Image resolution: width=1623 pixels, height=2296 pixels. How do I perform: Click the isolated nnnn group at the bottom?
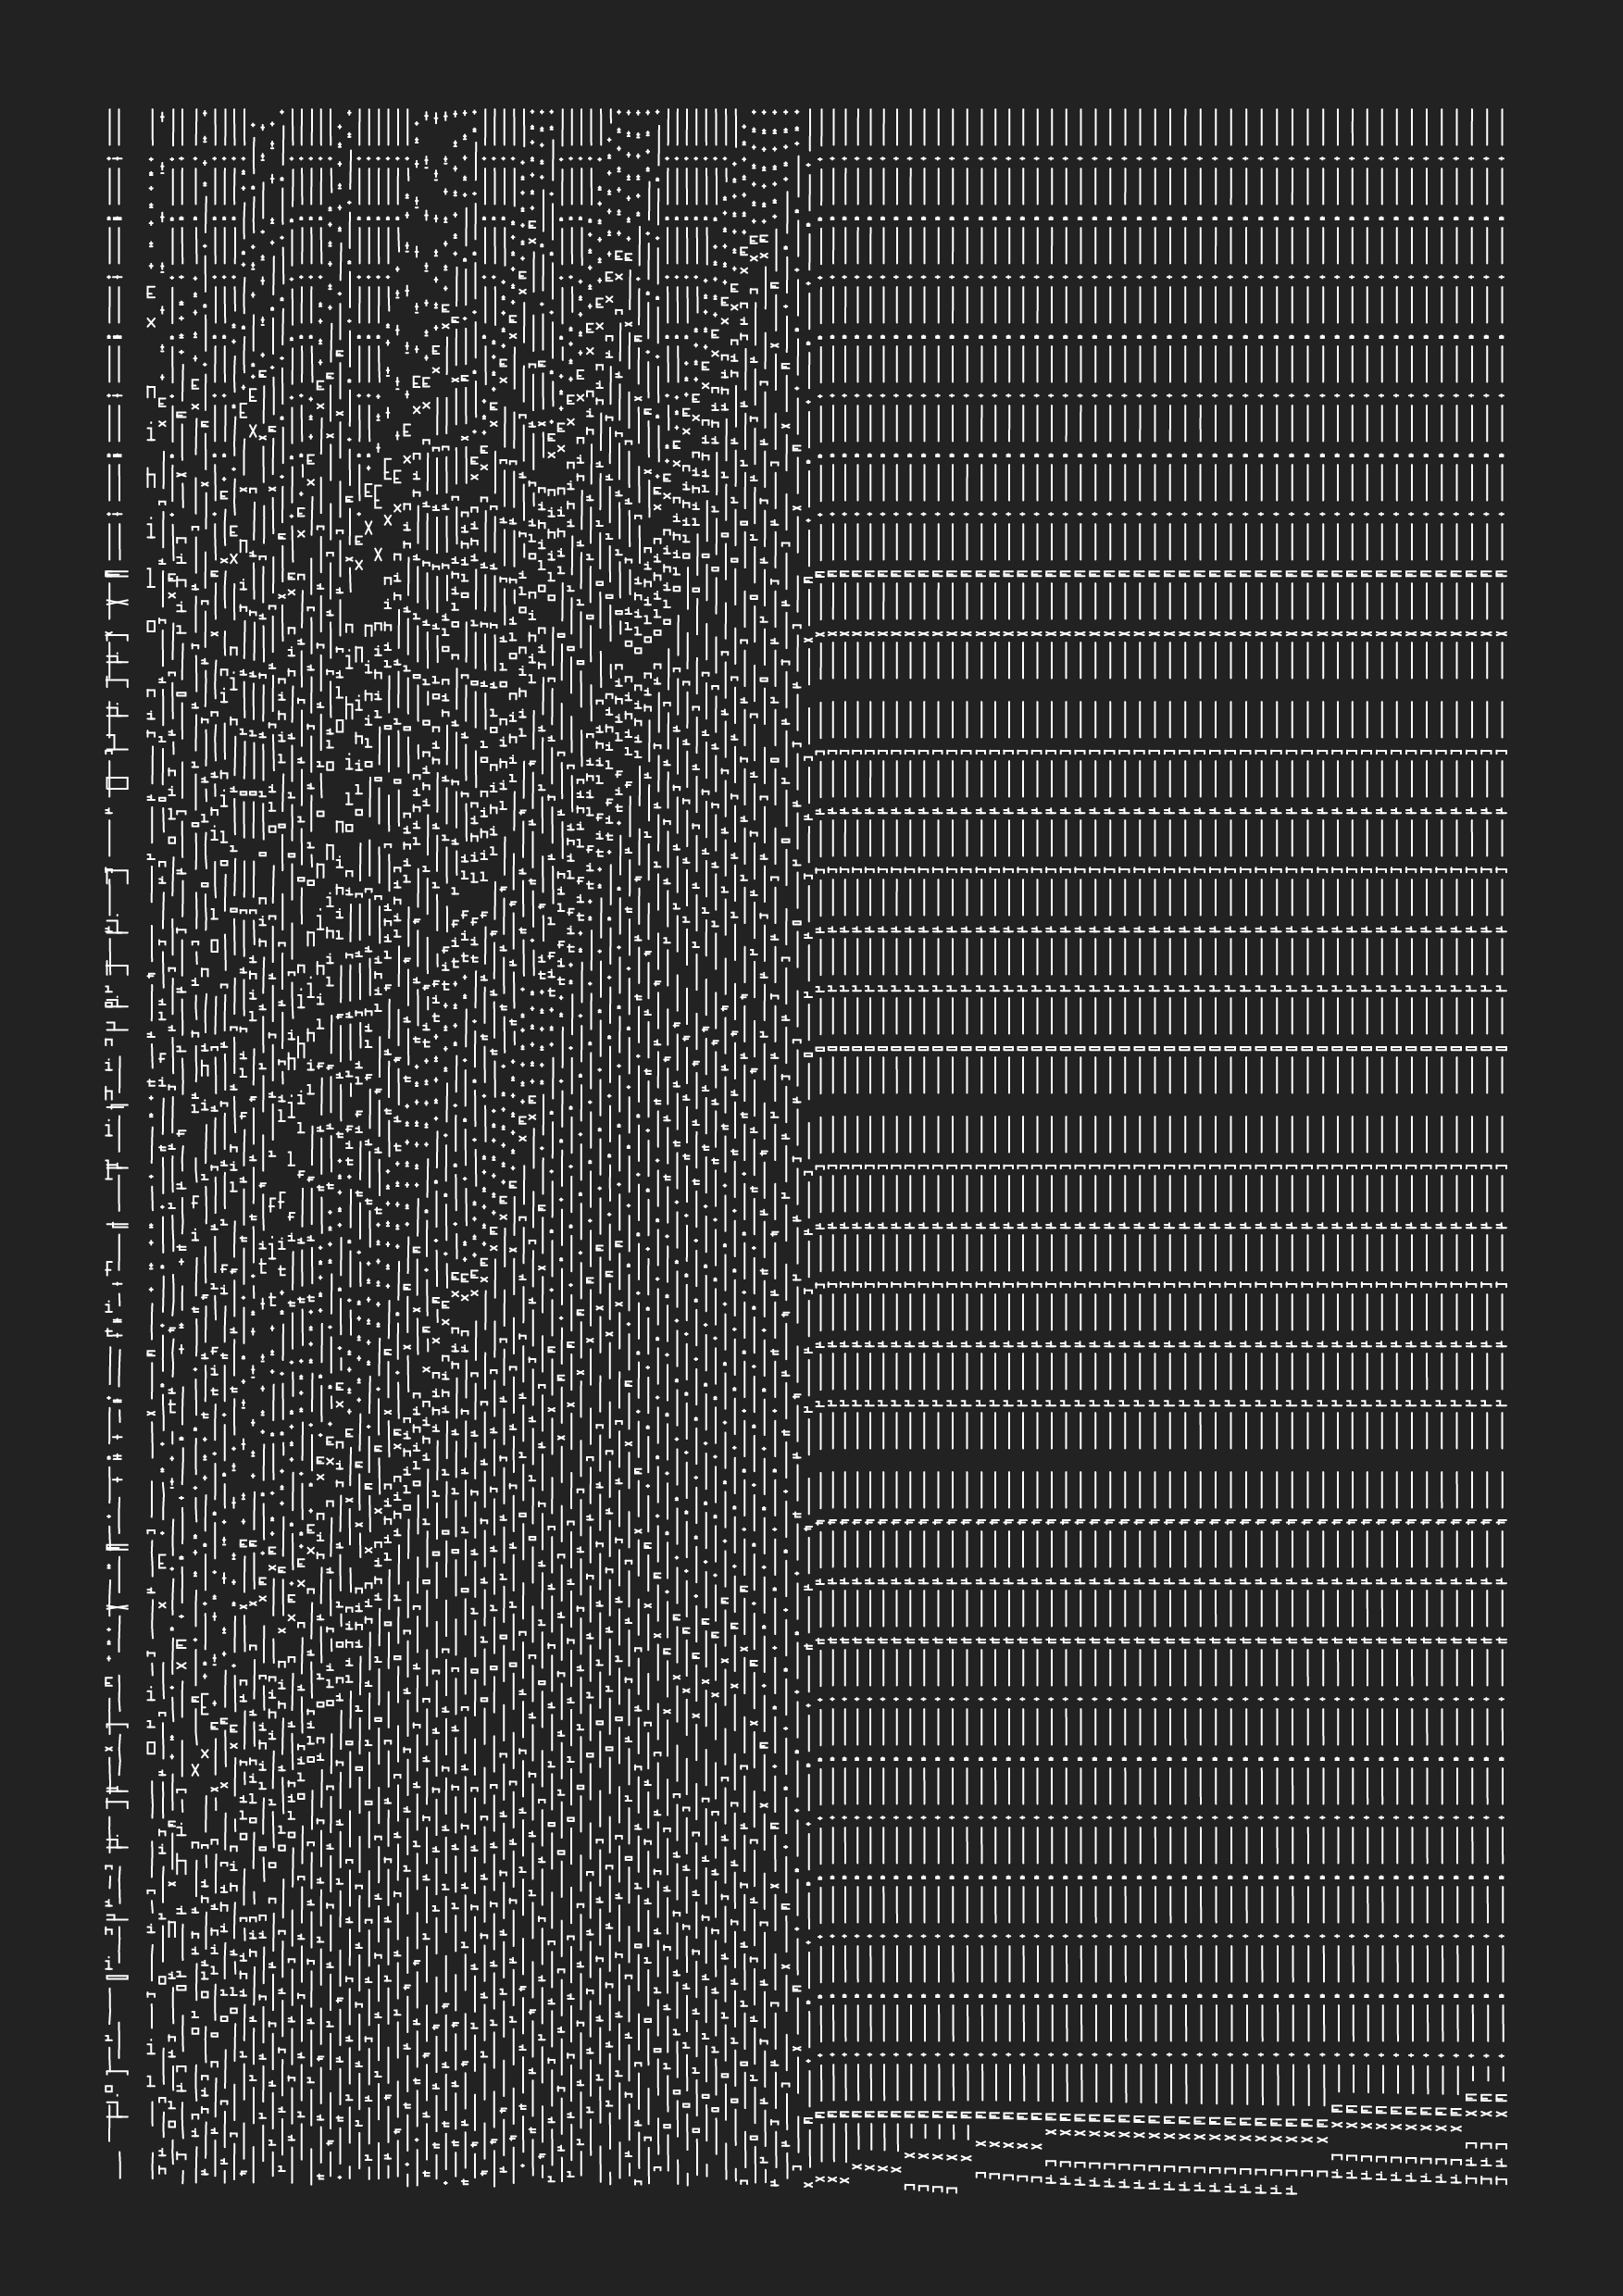(930, 2189)
